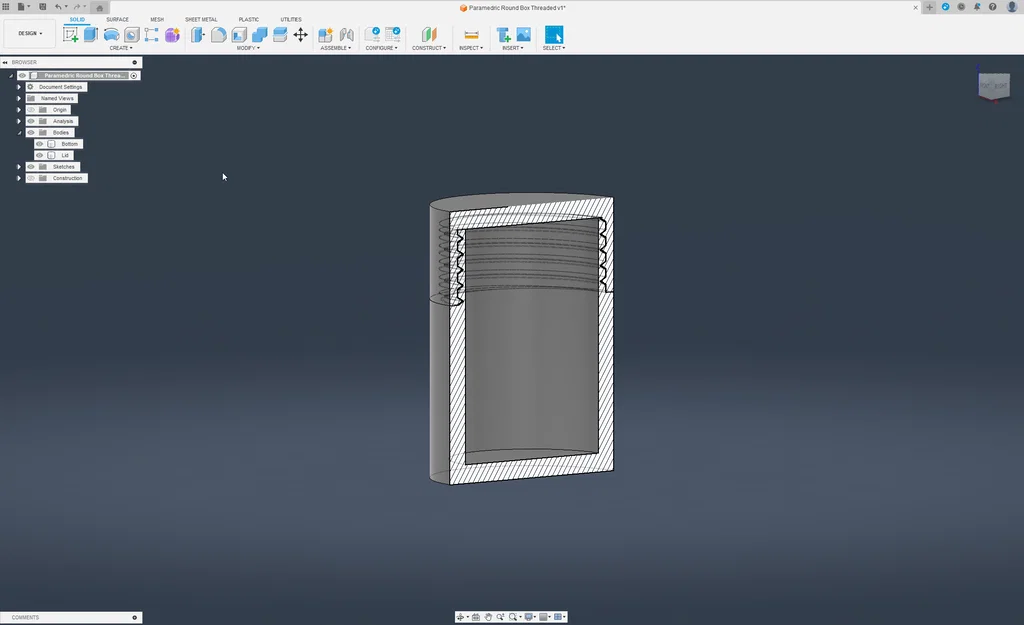Toggle visibility of the Bodies folder
The image size is (1024, 625).
pyautogui.click(x=30, y=132)
